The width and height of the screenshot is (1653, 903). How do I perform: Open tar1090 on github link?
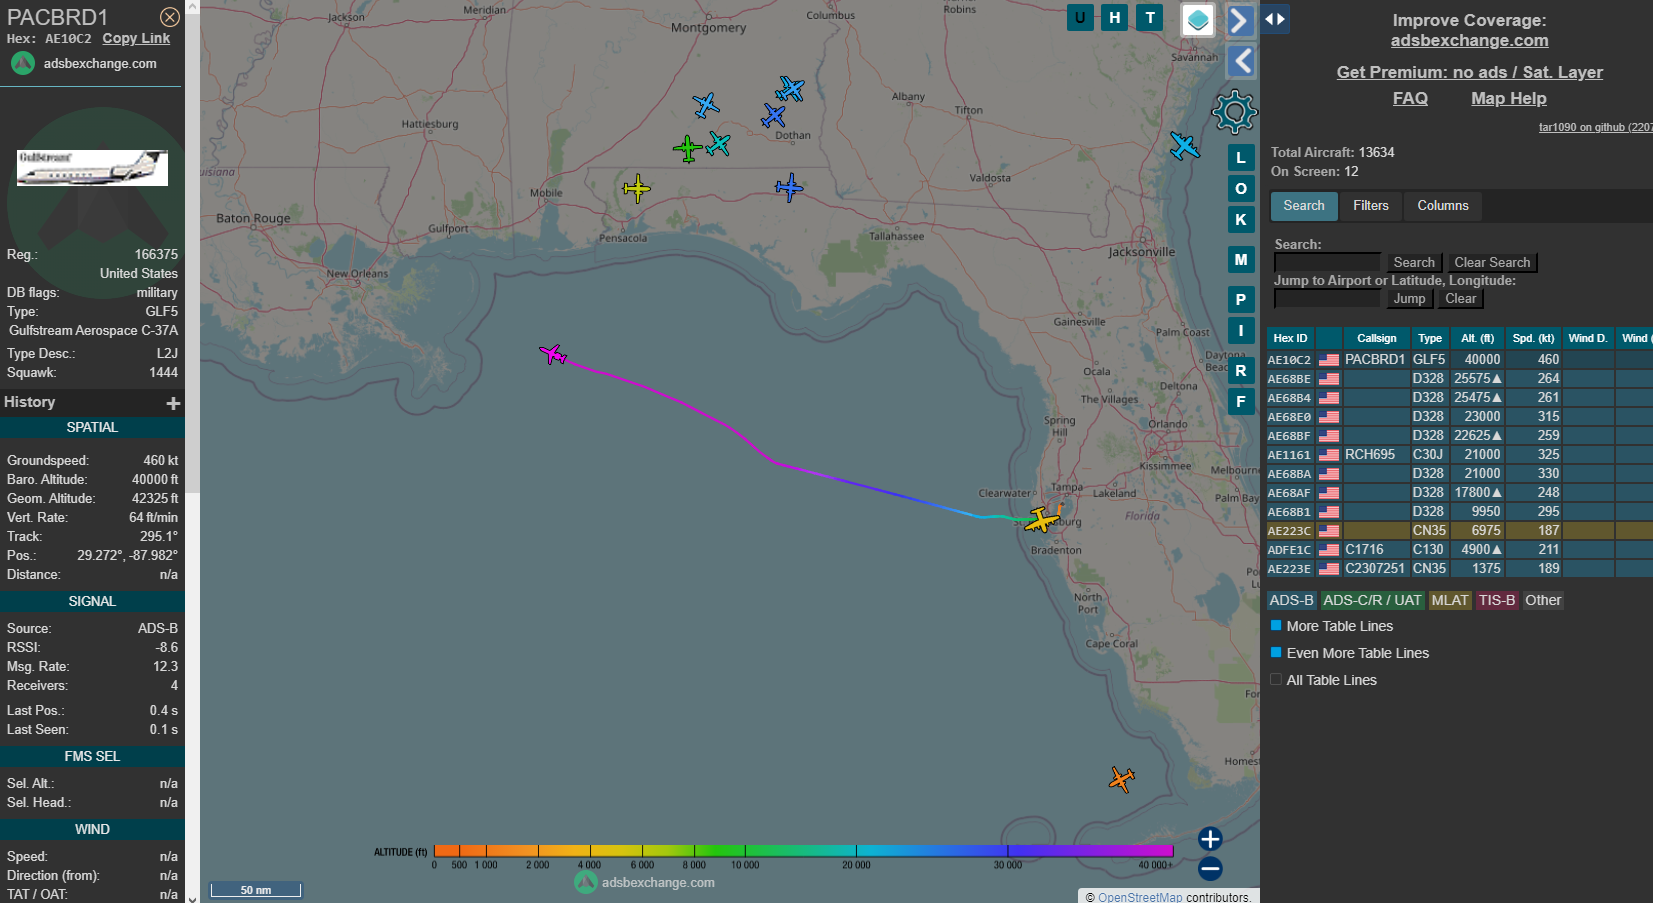tap(1595, 127)
